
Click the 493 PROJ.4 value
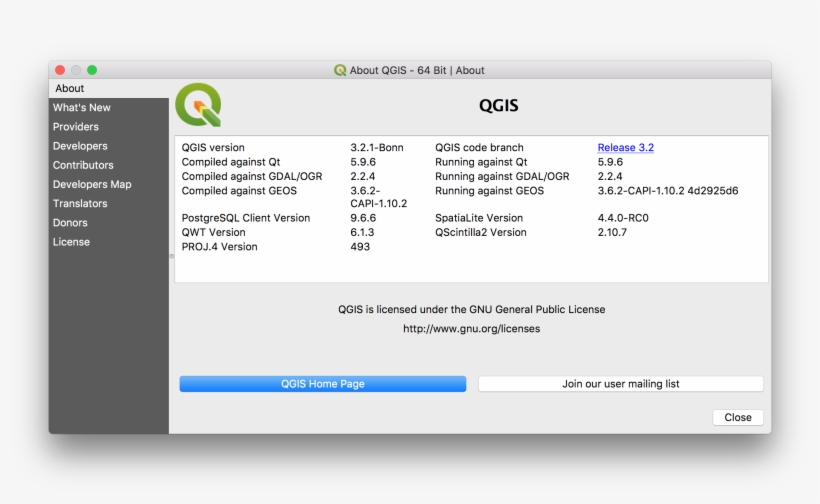[x=360, y=247]
